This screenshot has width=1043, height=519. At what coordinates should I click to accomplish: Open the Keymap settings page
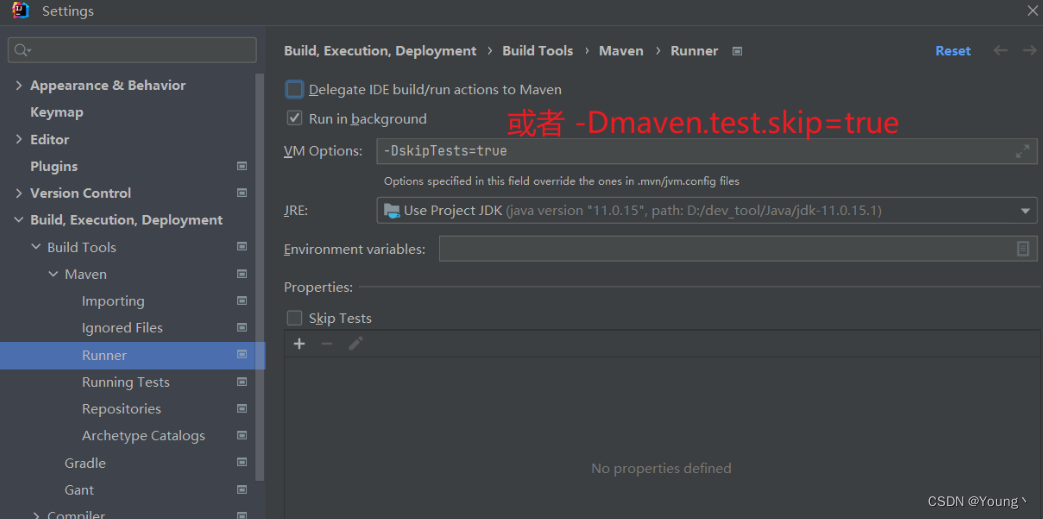[57, 112]
